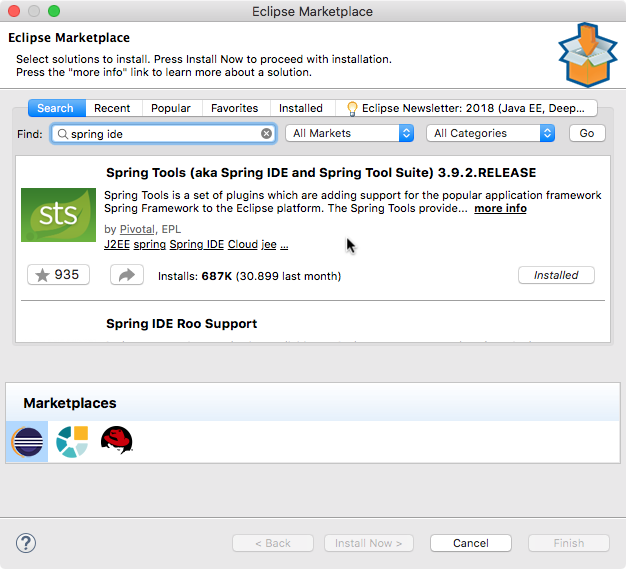Expand the All Categories dropdown
The width and height of the screenshot is (626, 569).
tap(490, 133)
